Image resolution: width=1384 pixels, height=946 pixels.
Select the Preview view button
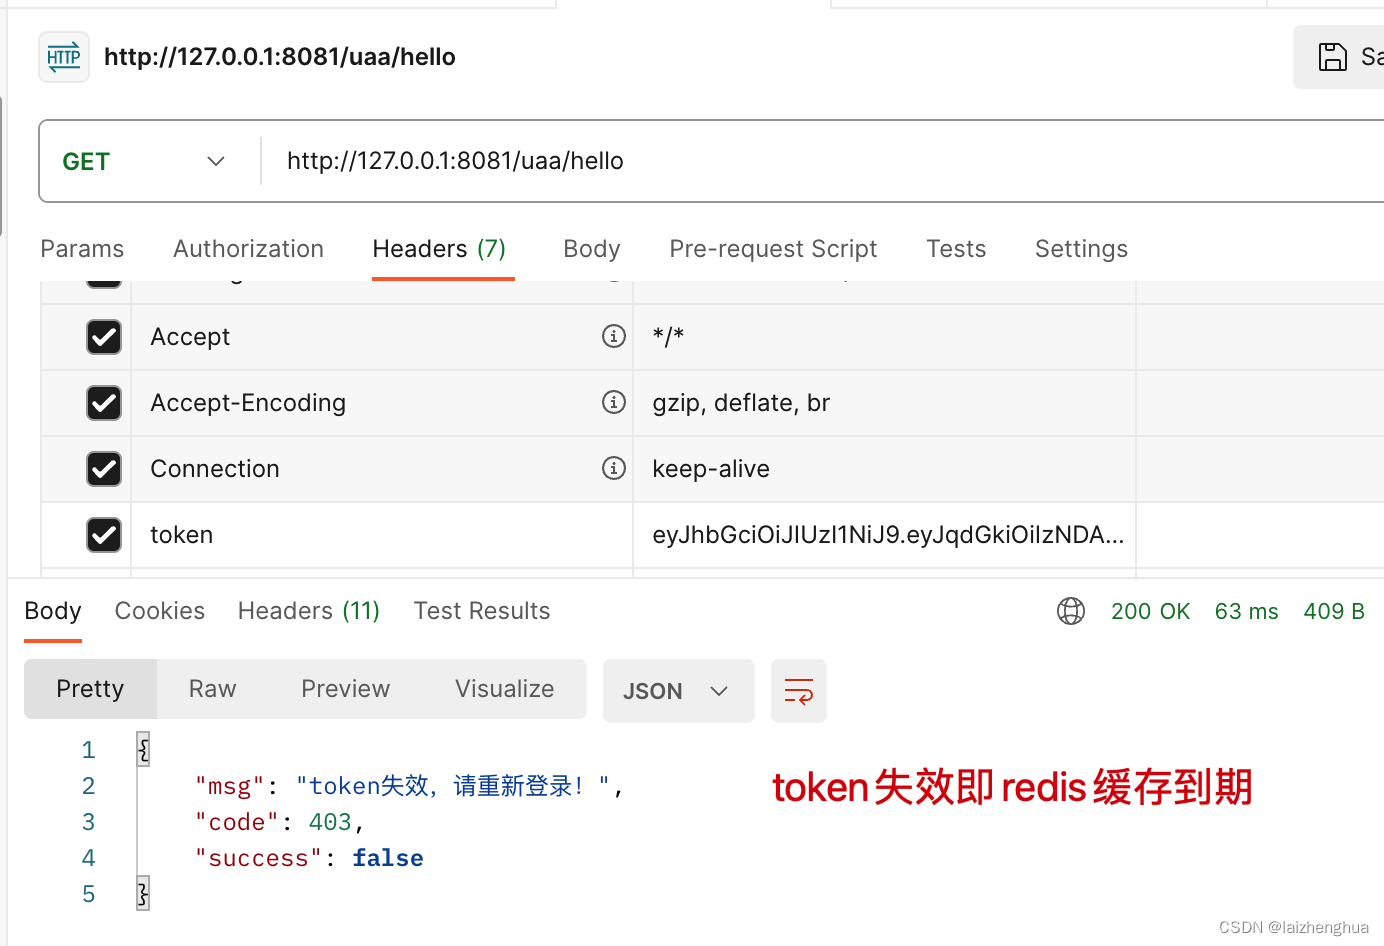[x=345, y=689]
